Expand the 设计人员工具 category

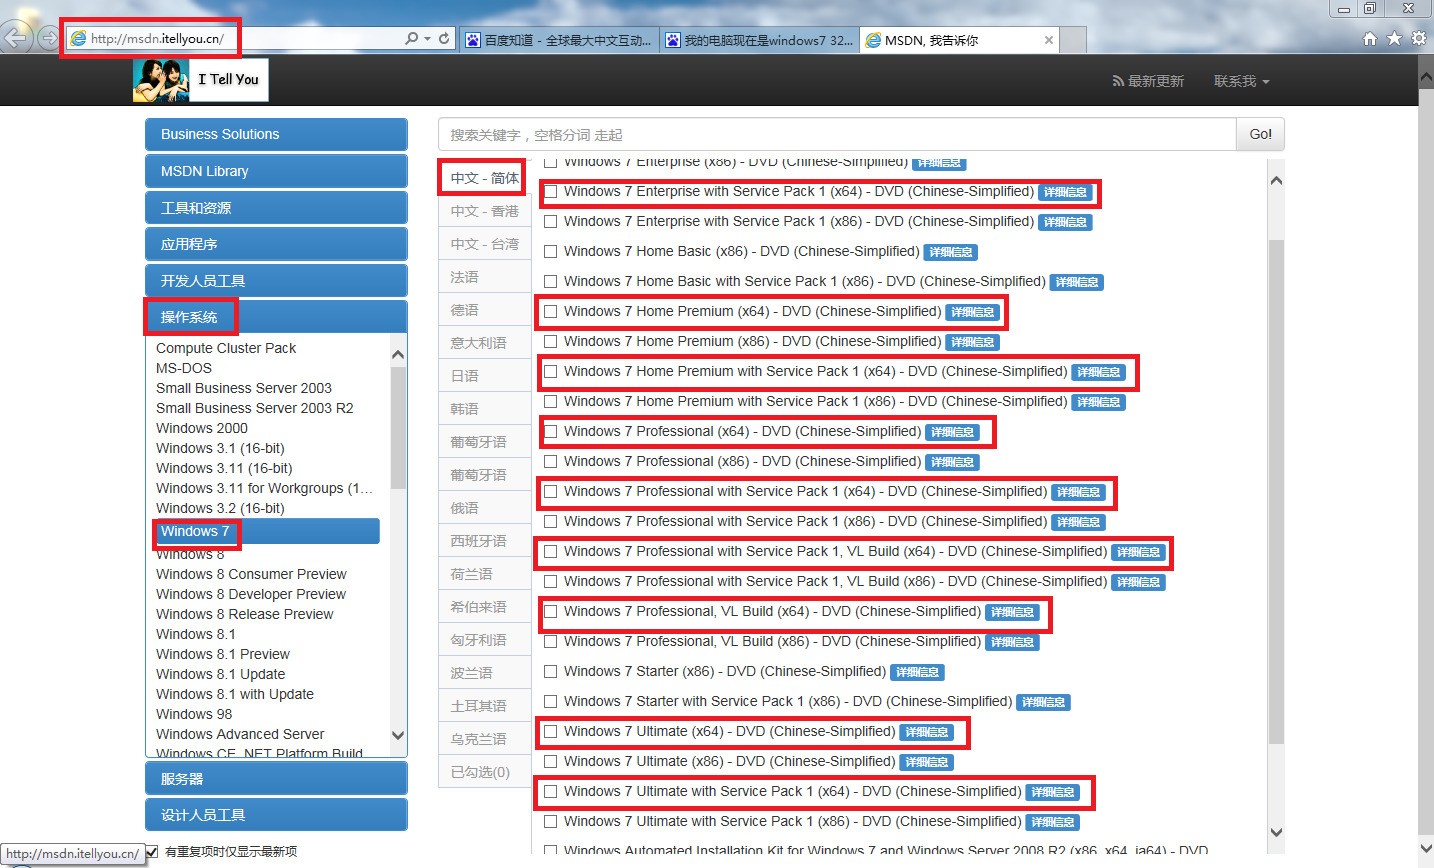pos(276,814)
